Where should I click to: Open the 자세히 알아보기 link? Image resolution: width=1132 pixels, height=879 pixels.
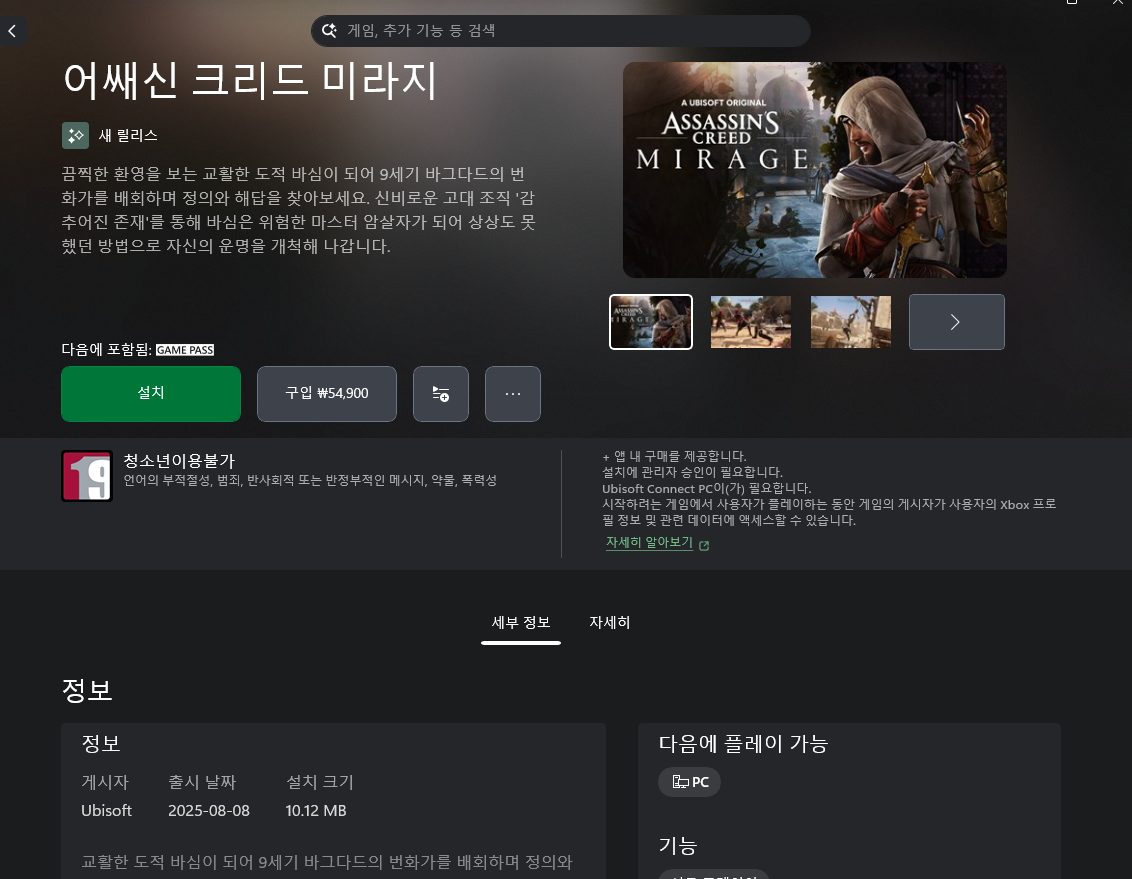[649, 542]
